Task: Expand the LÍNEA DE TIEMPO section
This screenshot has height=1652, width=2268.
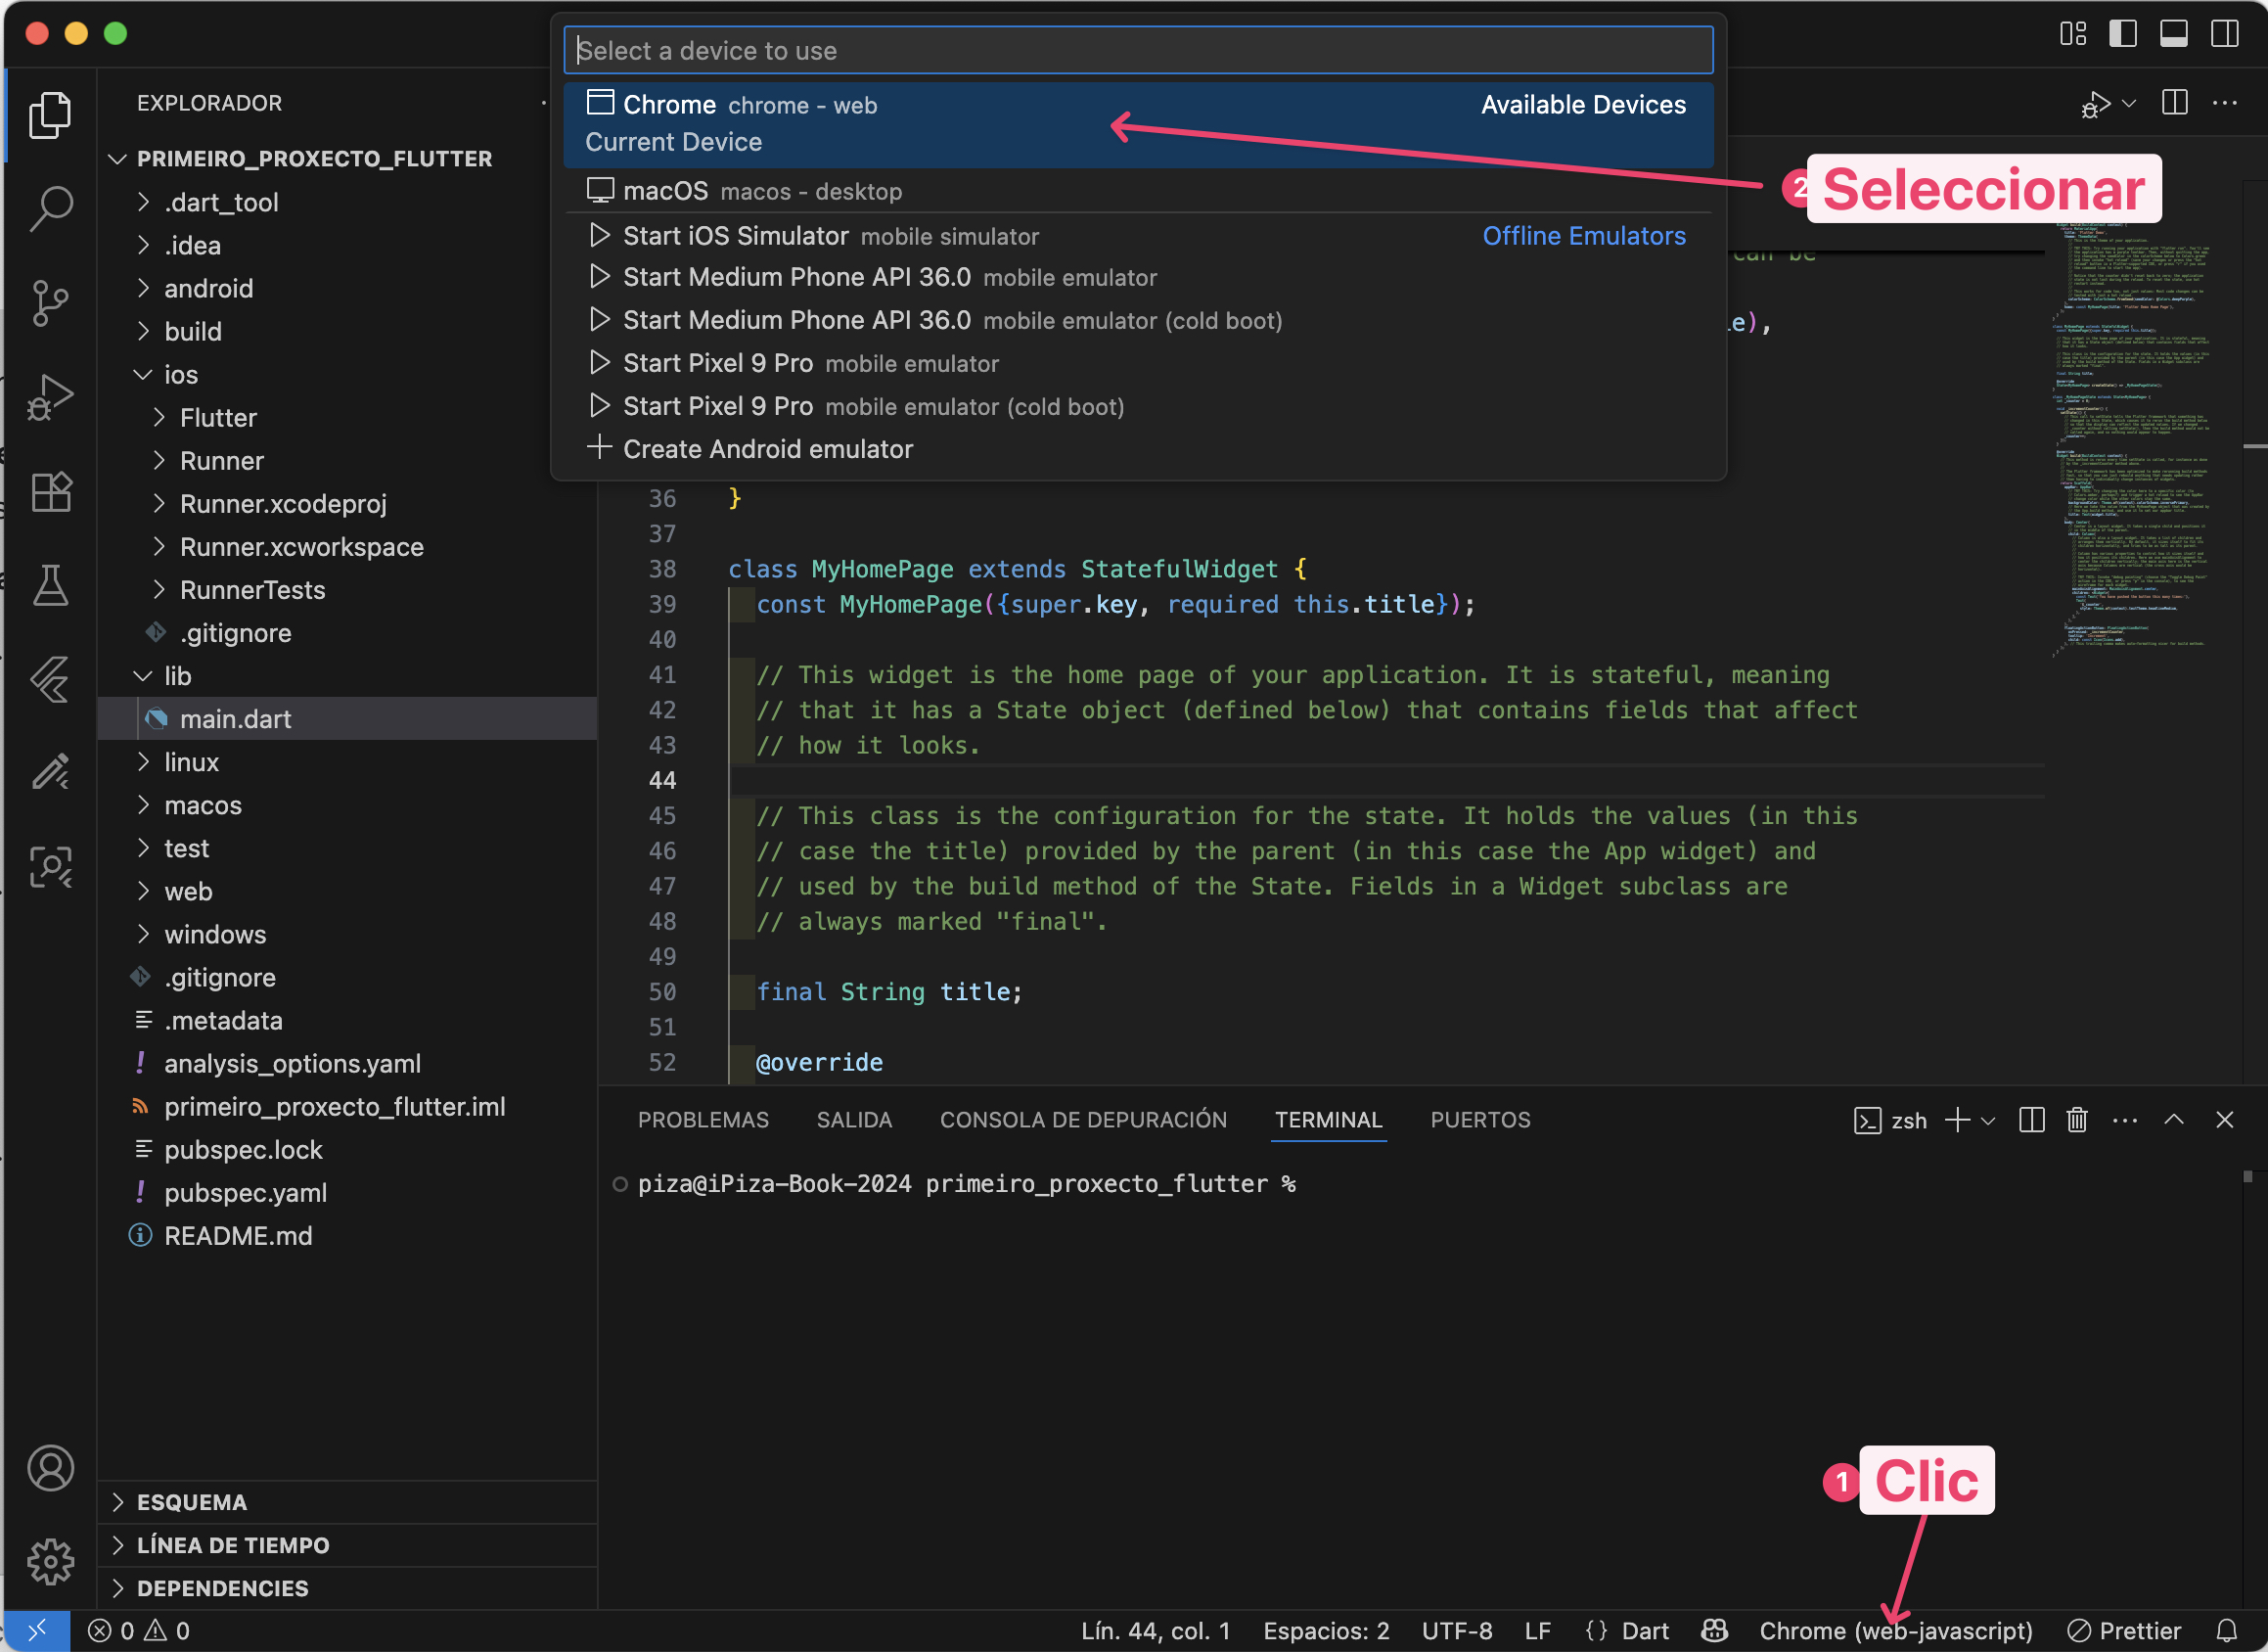Action: pyautogui.click(x=232, y=1545)
